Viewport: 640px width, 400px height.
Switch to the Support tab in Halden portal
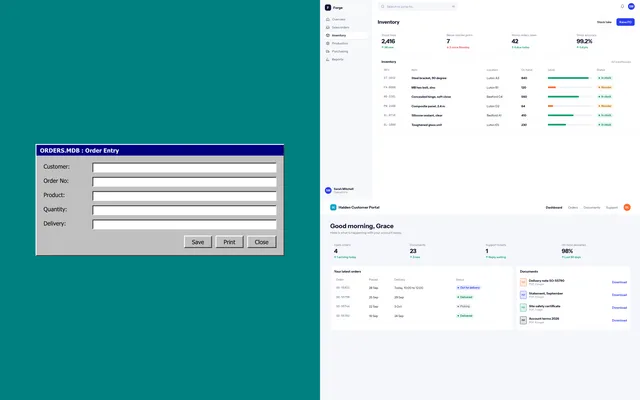pos(611,207)
